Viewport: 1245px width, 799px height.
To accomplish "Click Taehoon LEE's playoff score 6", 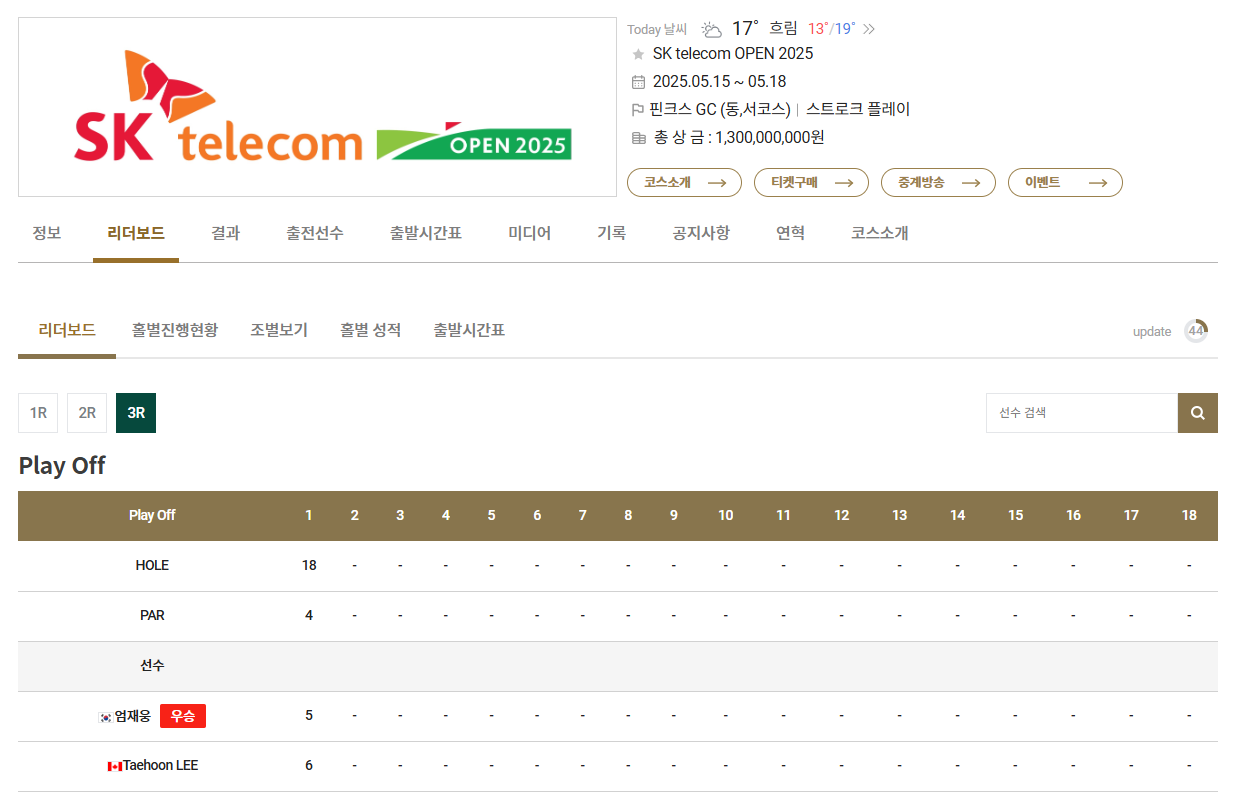I will pos(309,766).
